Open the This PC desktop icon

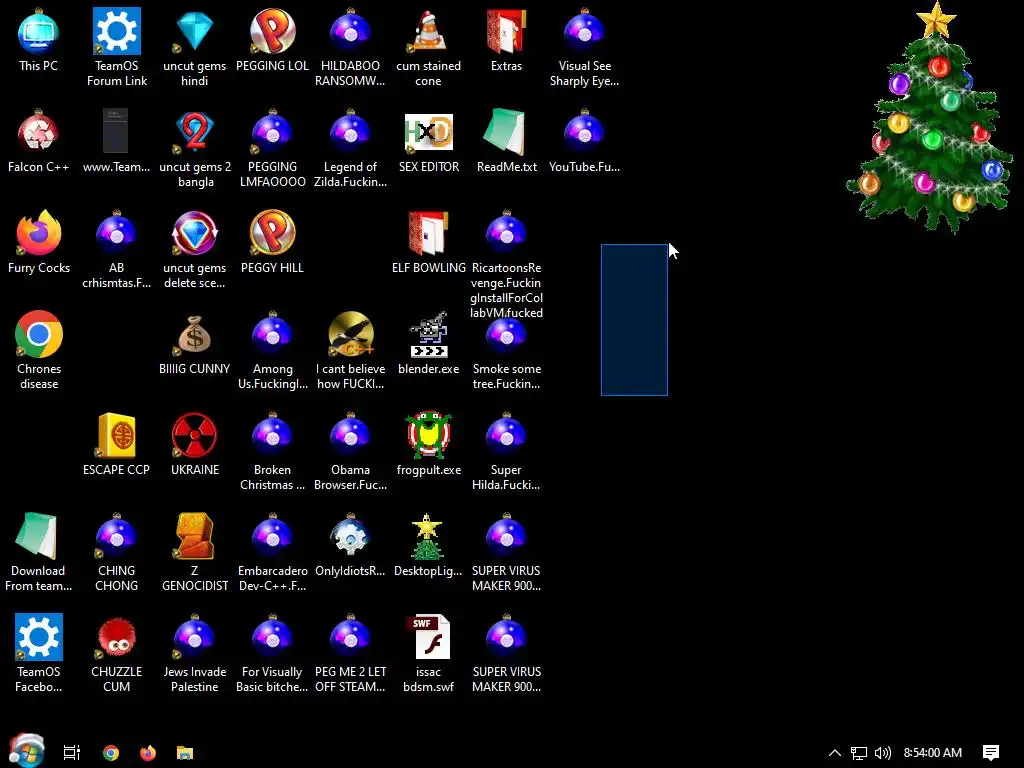[x=39, y=32]
